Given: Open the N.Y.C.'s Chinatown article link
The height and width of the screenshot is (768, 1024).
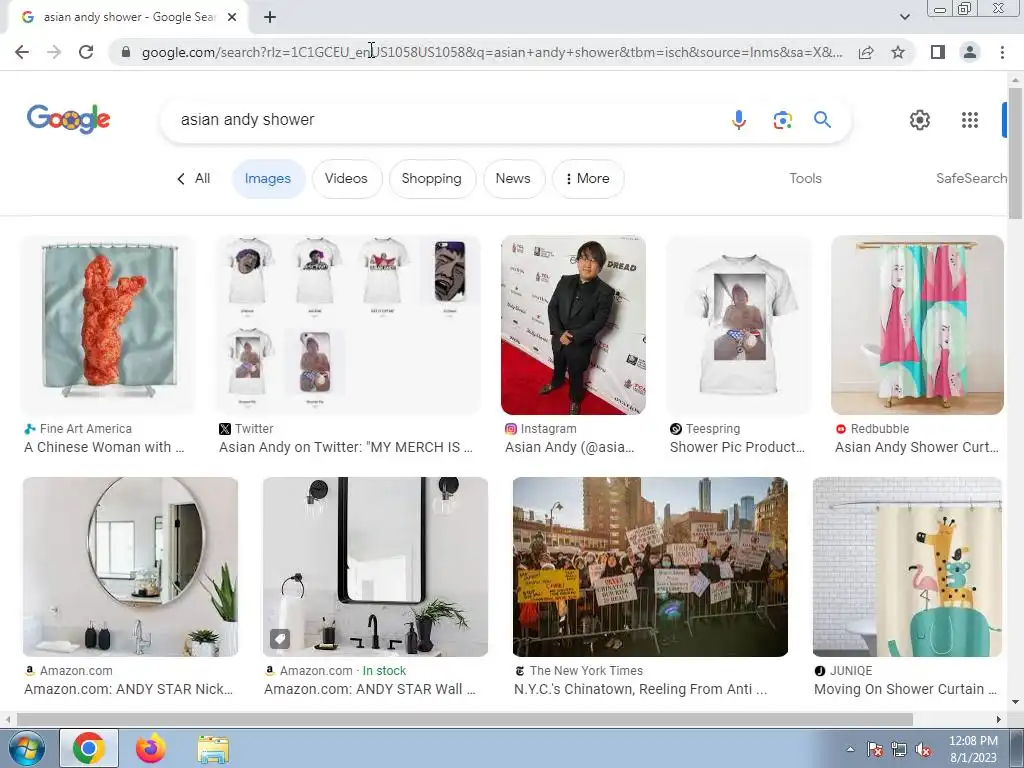Looking at the screenshot, I should tap(641, 689).
